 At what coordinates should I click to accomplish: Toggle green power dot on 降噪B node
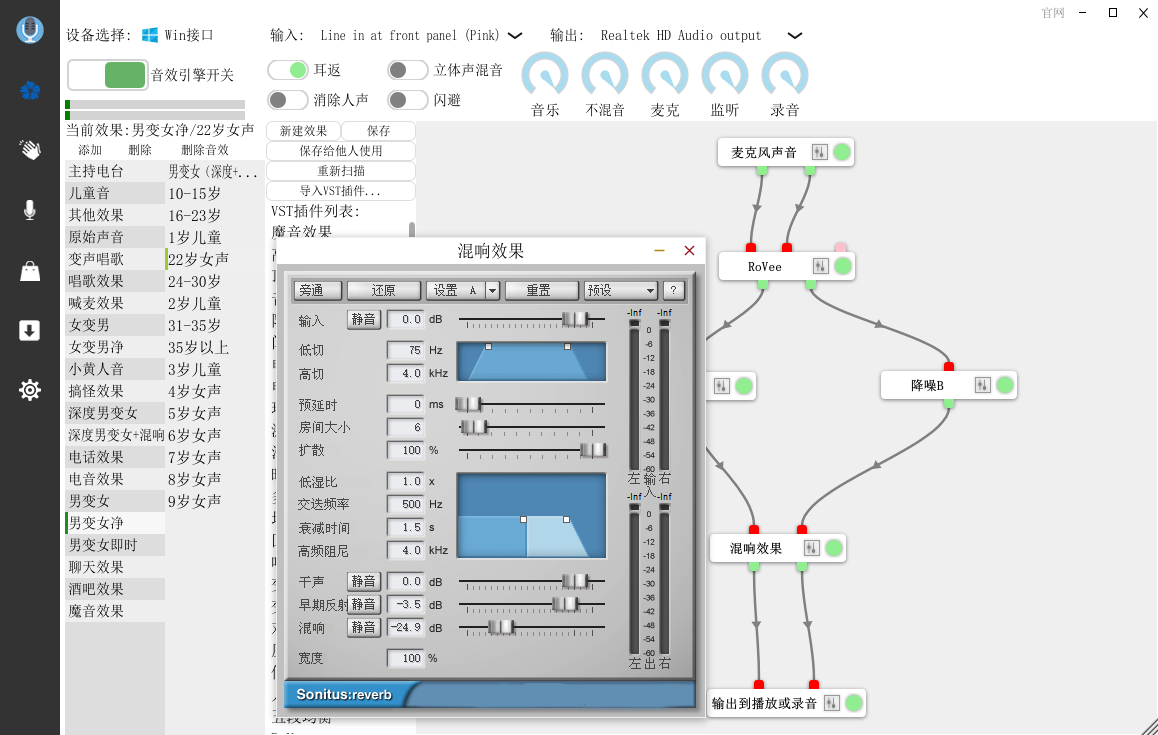(x=1004, y=385)
